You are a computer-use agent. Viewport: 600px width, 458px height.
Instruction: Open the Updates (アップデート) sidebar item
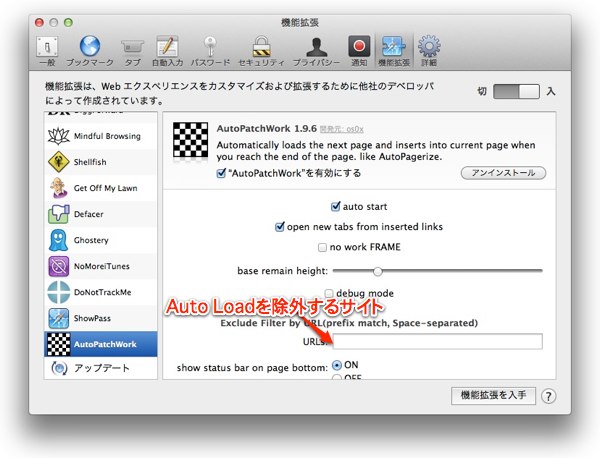pos(101,368)
